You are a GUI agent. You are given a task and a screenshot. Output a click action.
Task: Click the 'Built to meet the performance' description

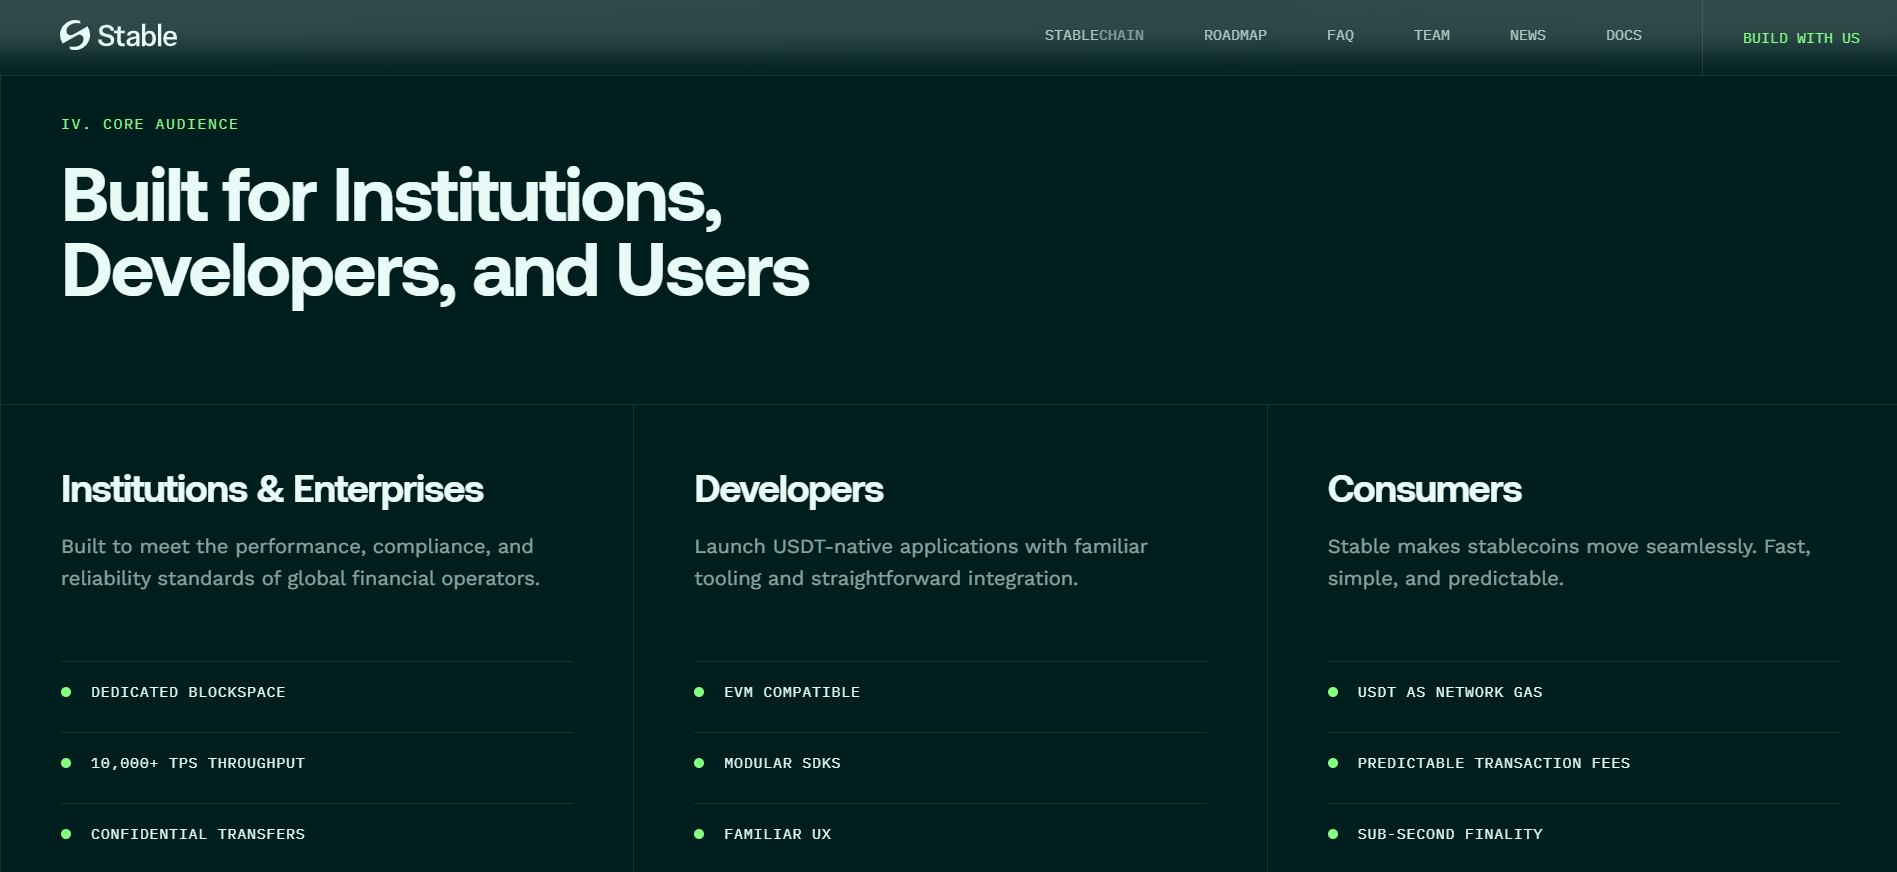point(300,562)
